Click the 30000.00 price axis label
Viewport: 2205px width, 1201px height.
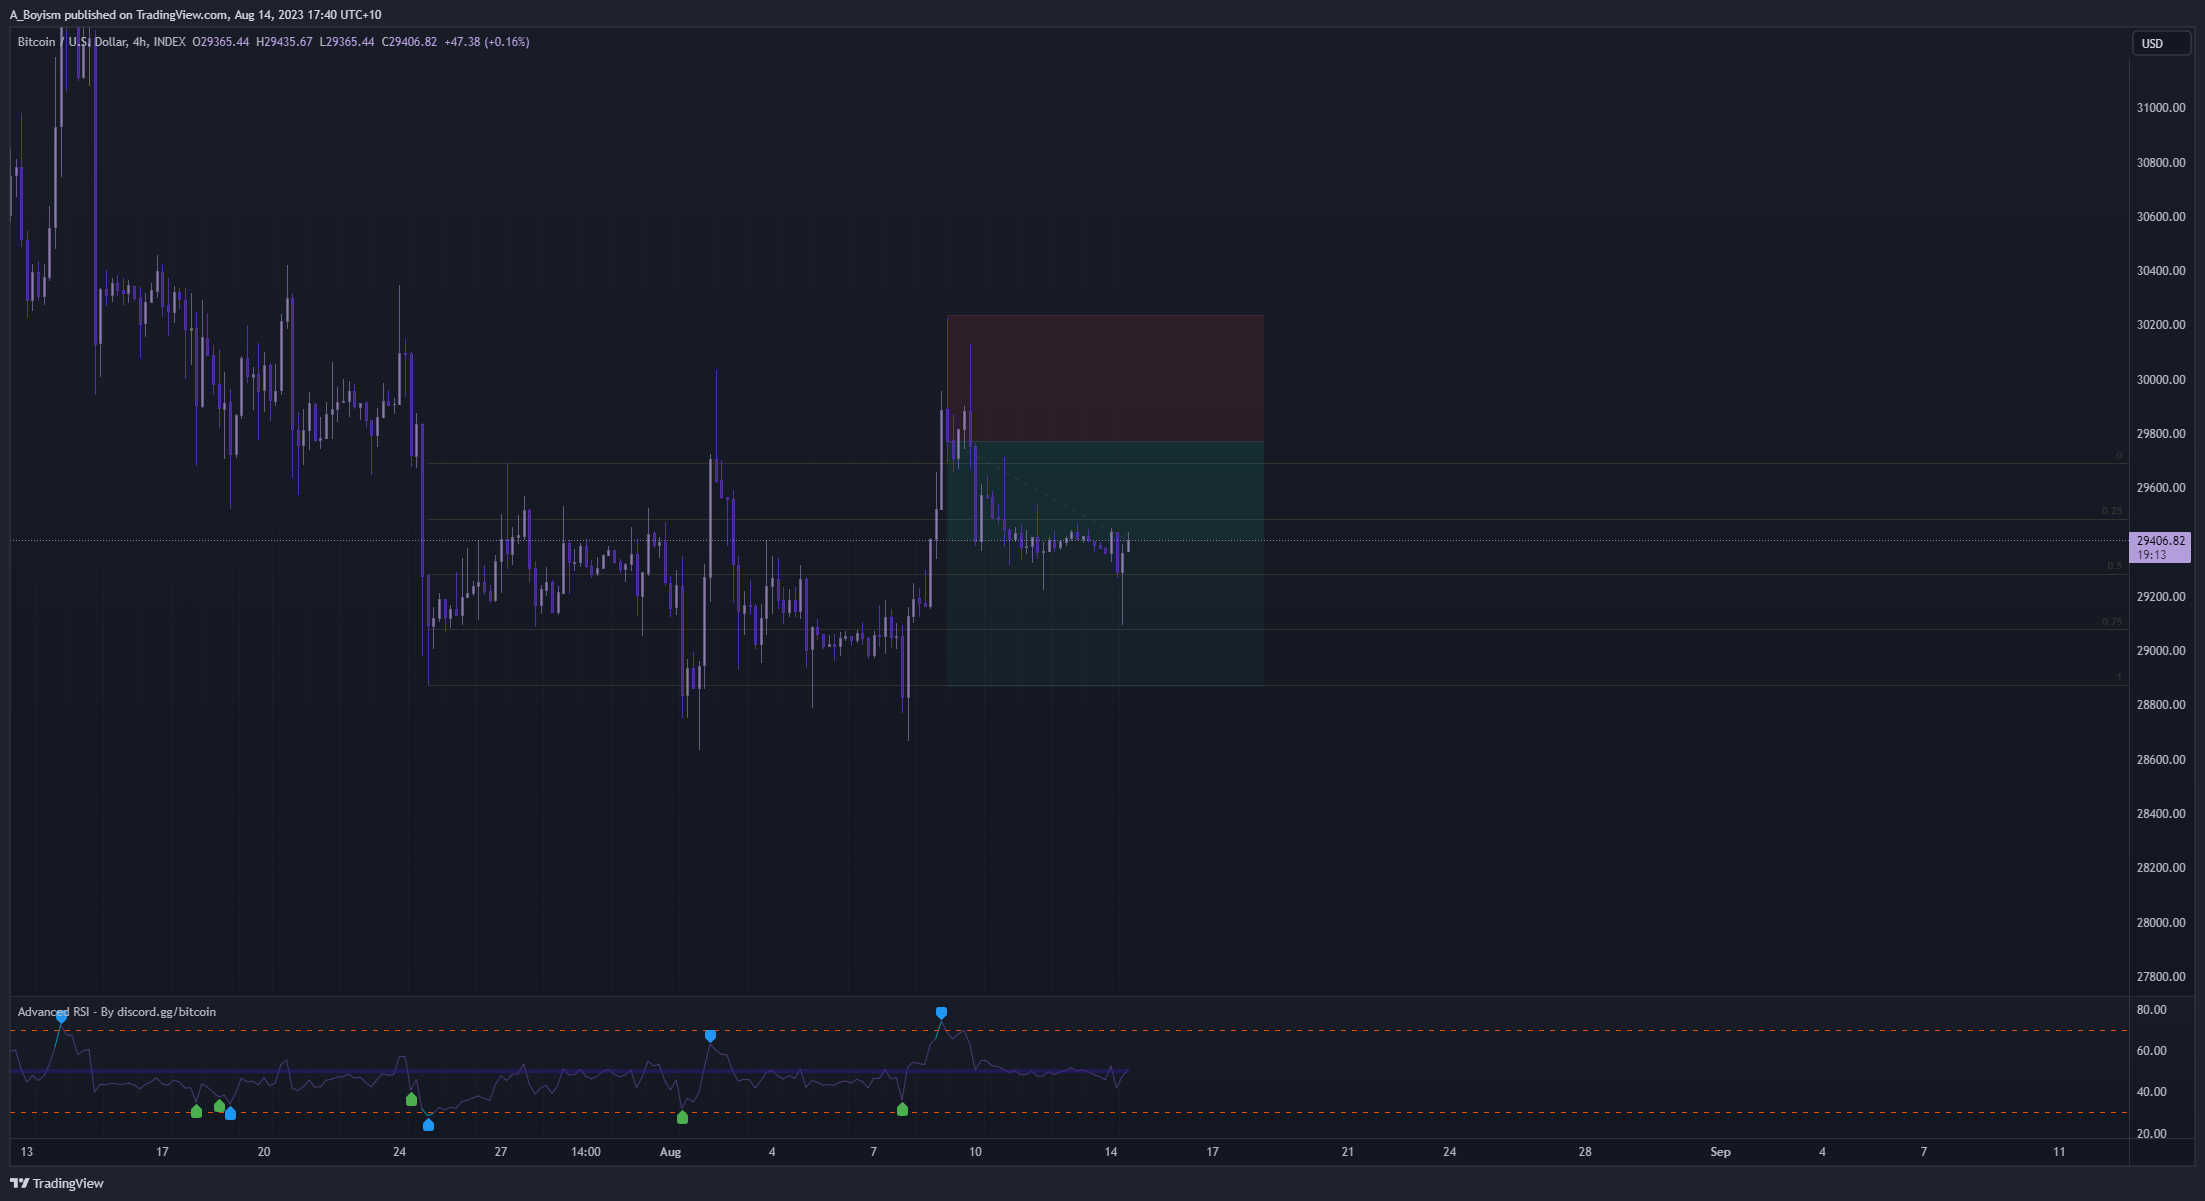point(2160,380)
